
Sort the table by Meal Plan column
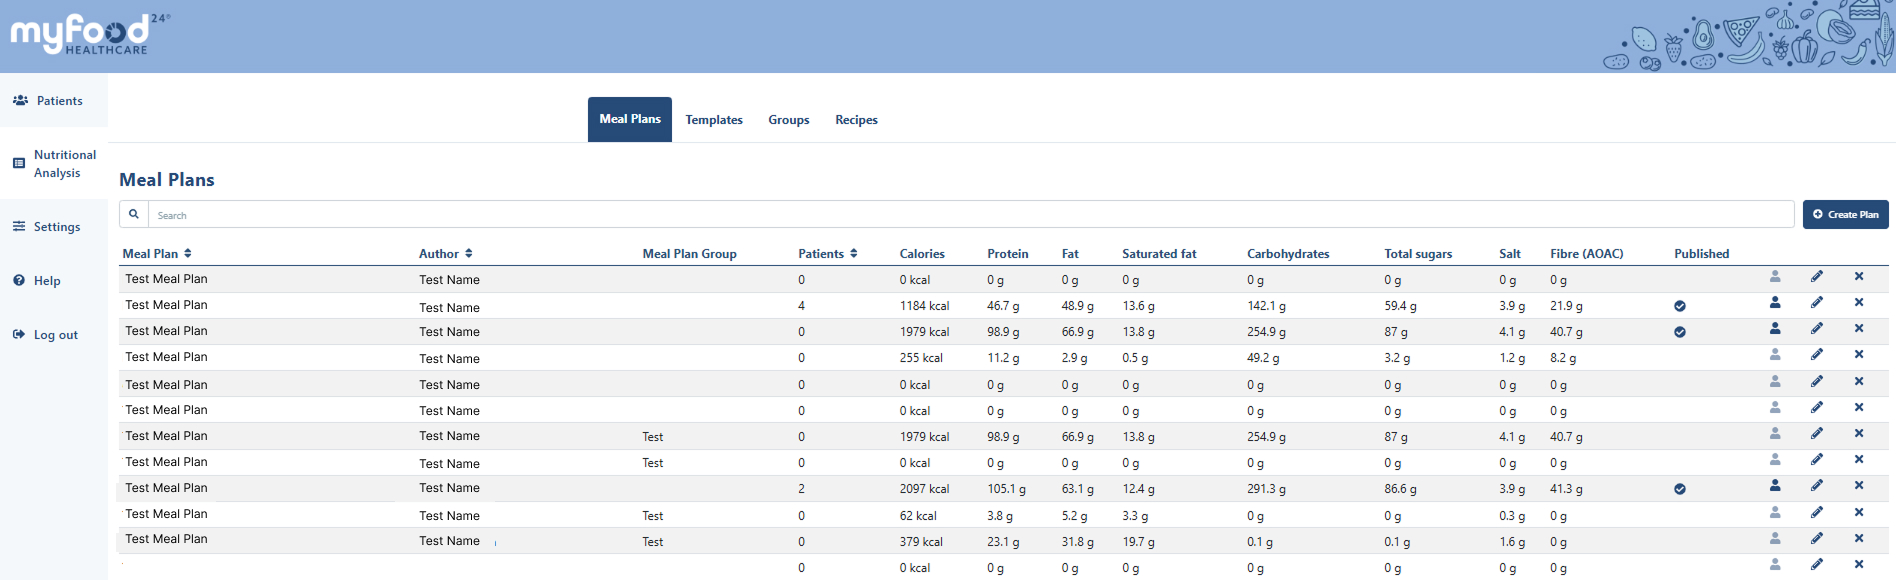[x=187, y=254]
